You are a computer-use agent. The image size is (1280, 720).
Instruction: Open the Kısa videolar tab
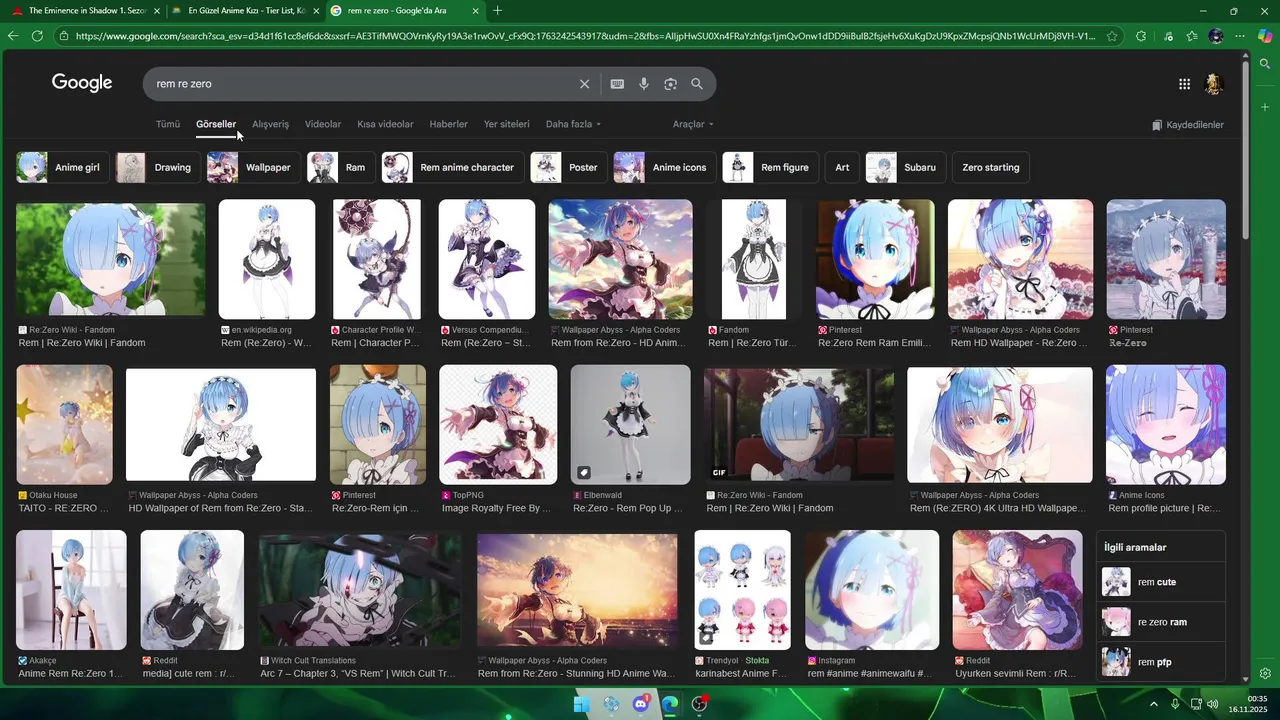(x=385, y=124)
